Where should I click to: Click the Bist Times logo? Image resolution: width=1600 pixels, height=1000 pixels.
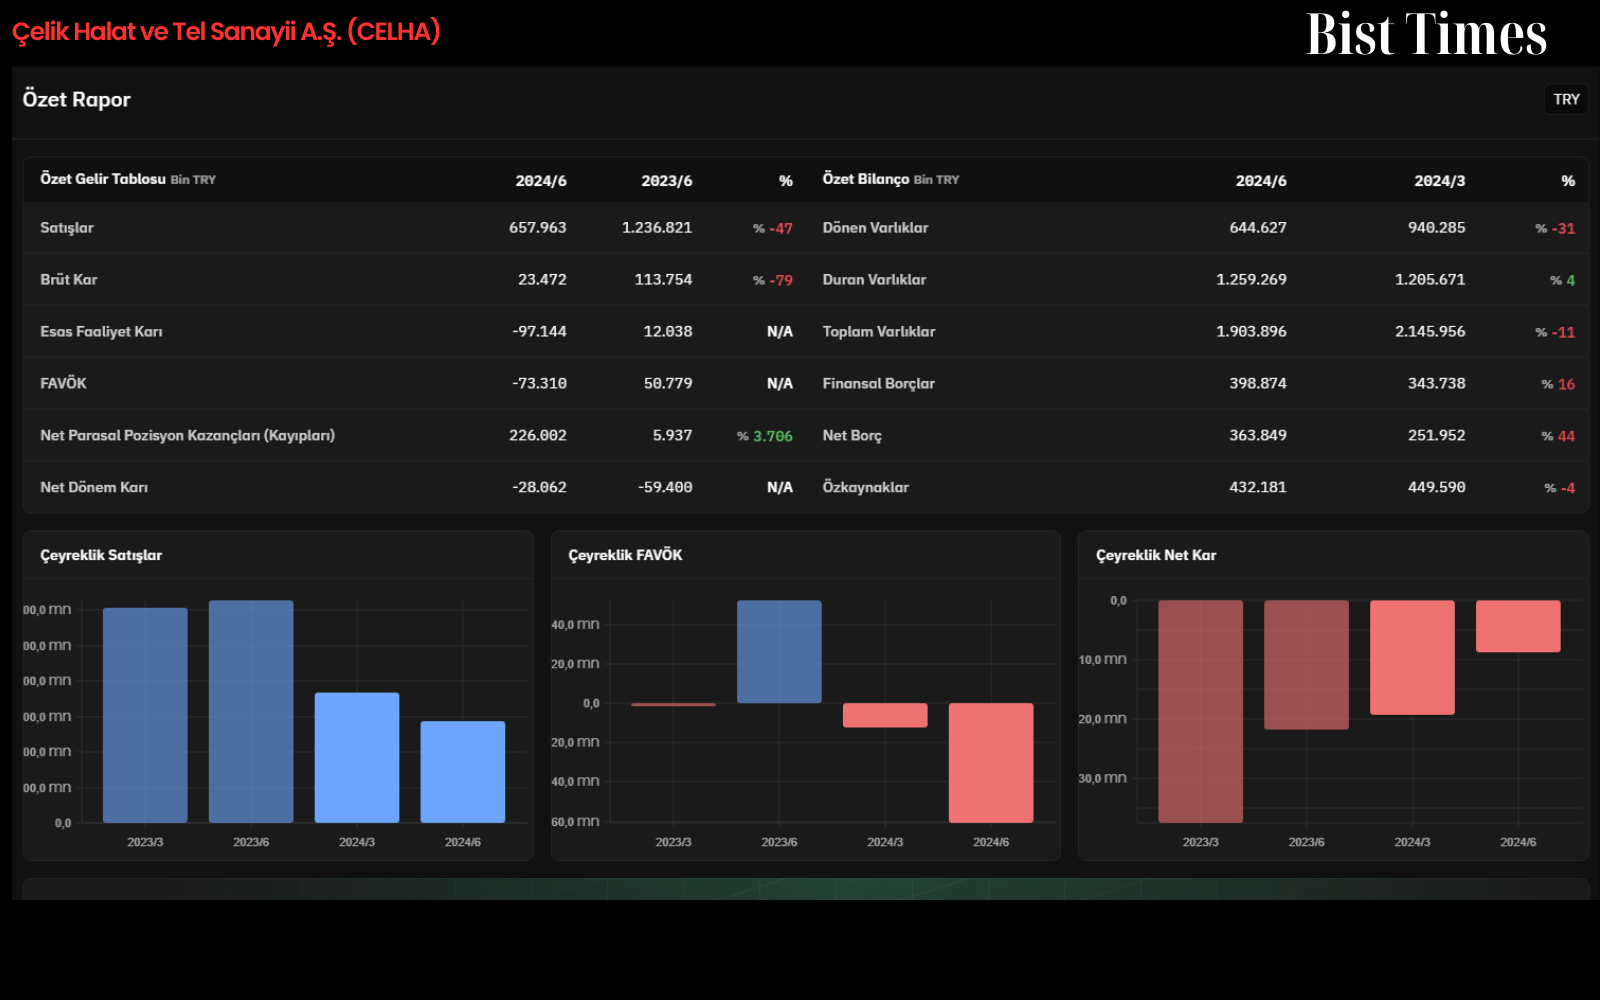click(1426, 34)
